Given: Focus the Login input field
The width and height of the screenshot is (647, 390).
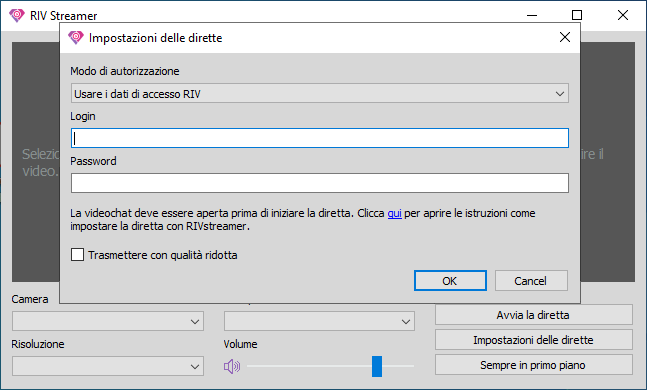Looking at the screenshot, I should [x=320, y=138].
